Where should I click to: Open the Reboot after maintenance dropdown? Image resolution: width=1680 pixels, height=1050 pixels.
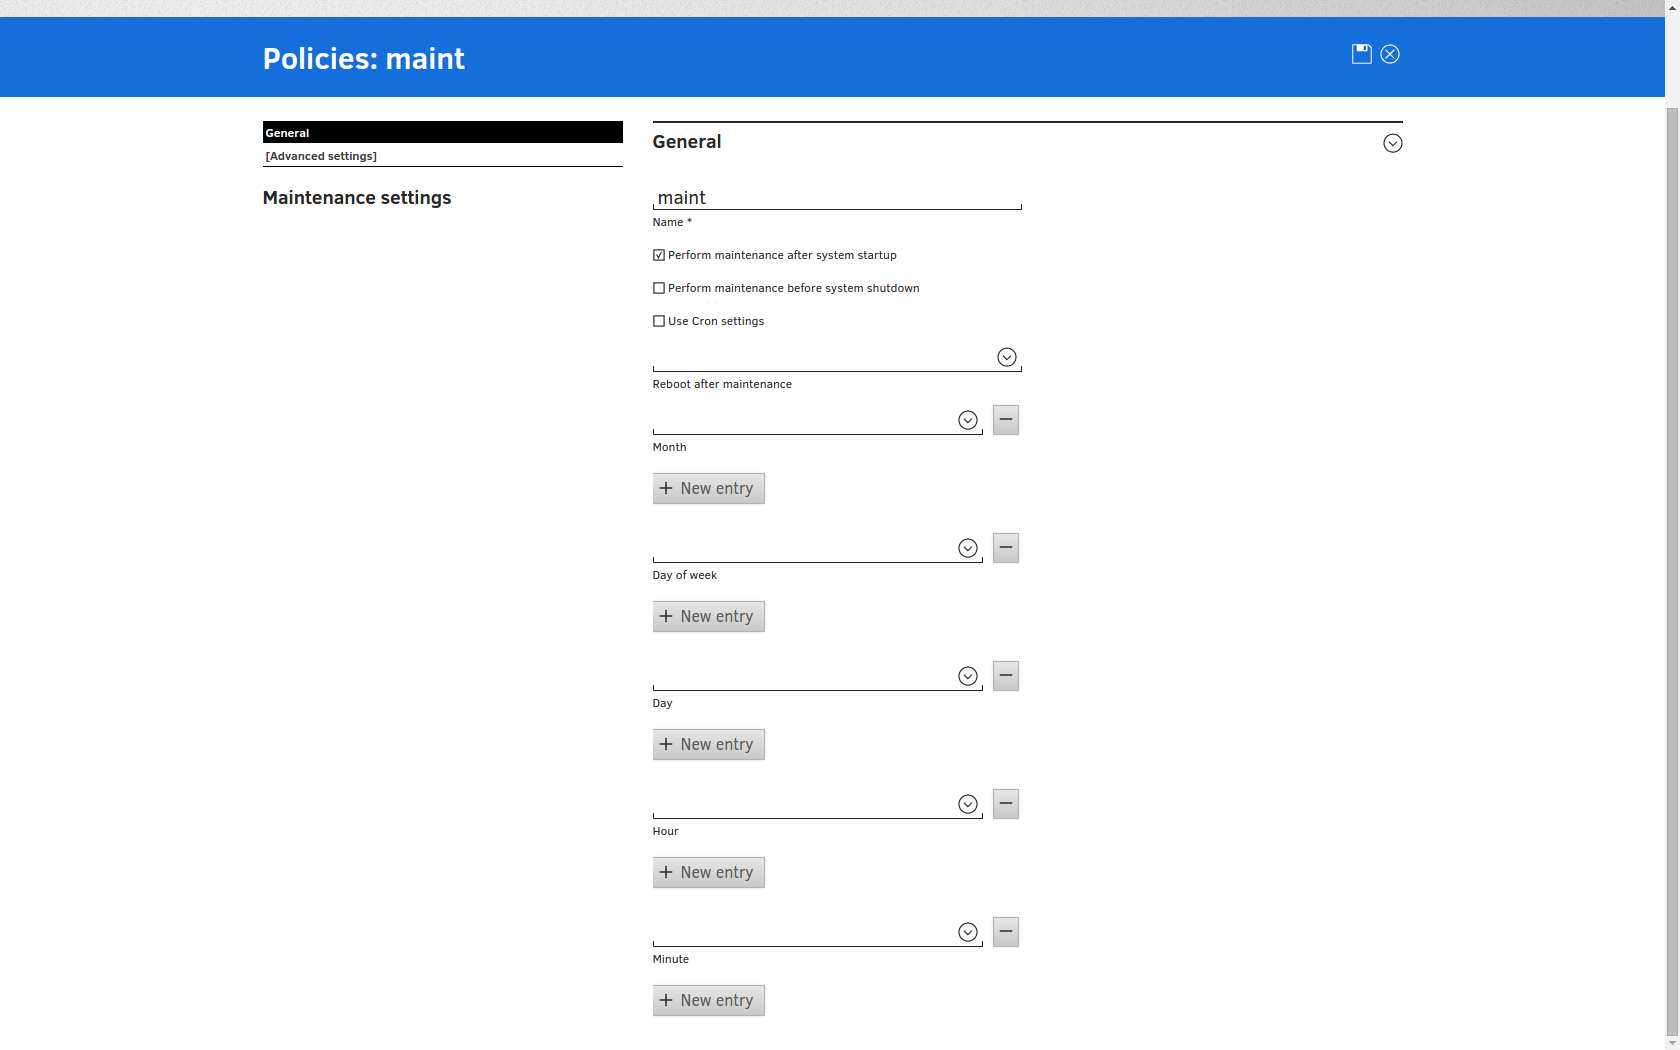(x=1006, y=358)
